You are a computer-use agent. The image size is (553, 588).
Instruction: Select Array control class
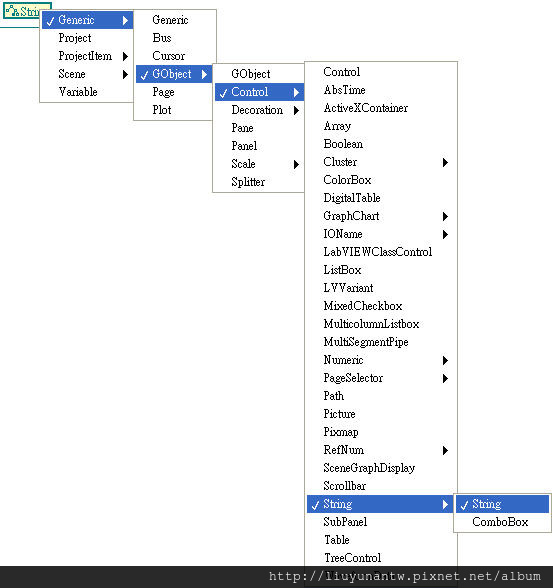pos(380,126)
